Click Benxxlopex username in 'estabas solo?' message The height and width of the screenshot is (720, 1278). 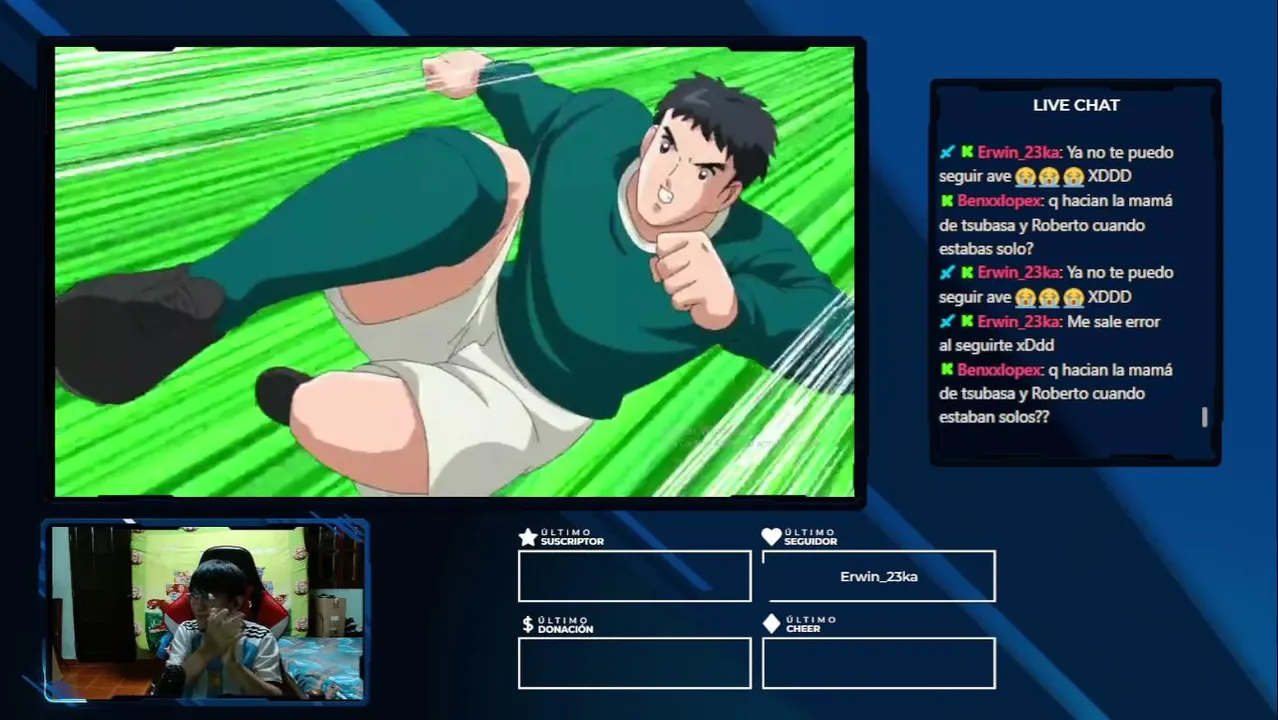[x=999, y=201]
